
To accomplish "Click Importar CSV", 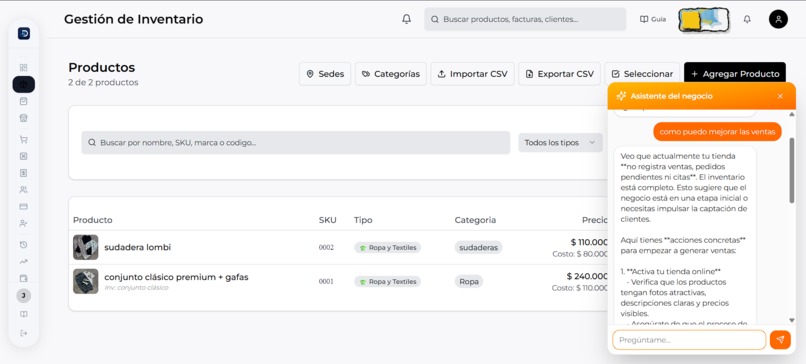I will coord(472,74).
